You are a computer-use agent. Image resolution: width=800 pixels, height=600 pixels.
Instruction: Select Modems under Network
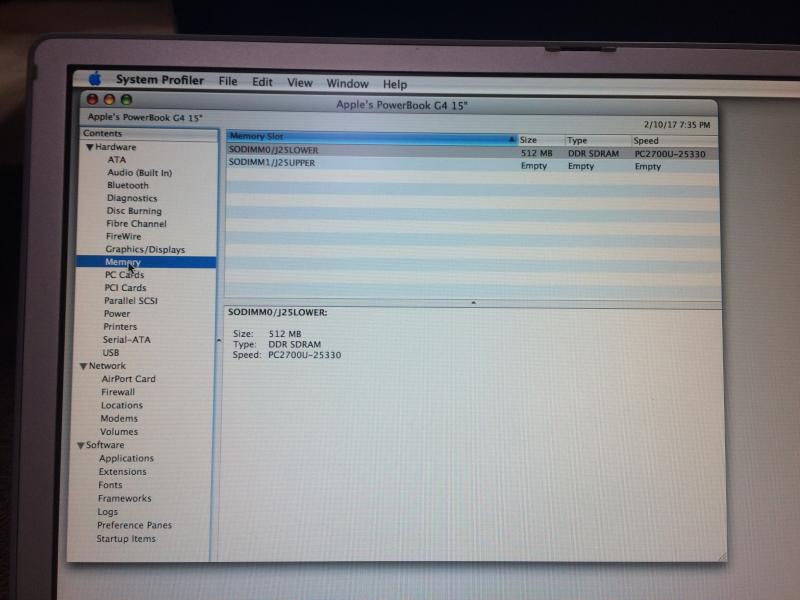click(x=119, y=418)
